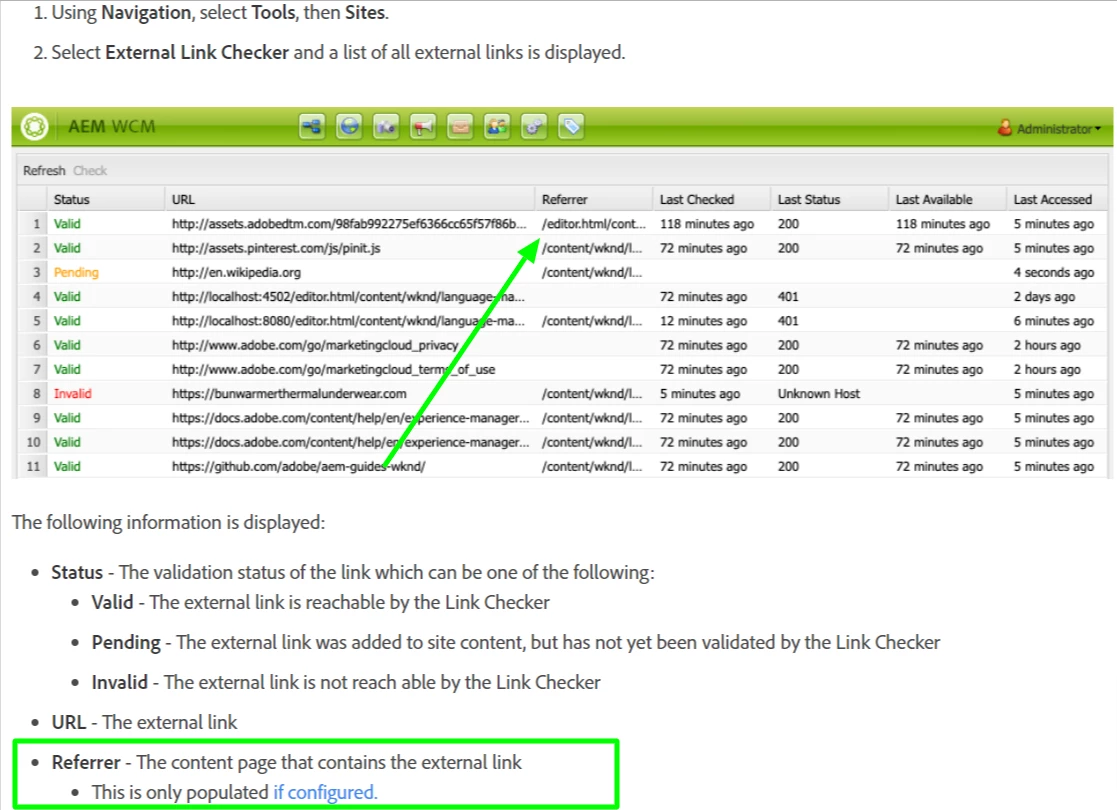Image resolution: width=1117 pixels, height=810 pixels.
Task: Open the Digital Assets camera icon
Action: click(386, 127)
